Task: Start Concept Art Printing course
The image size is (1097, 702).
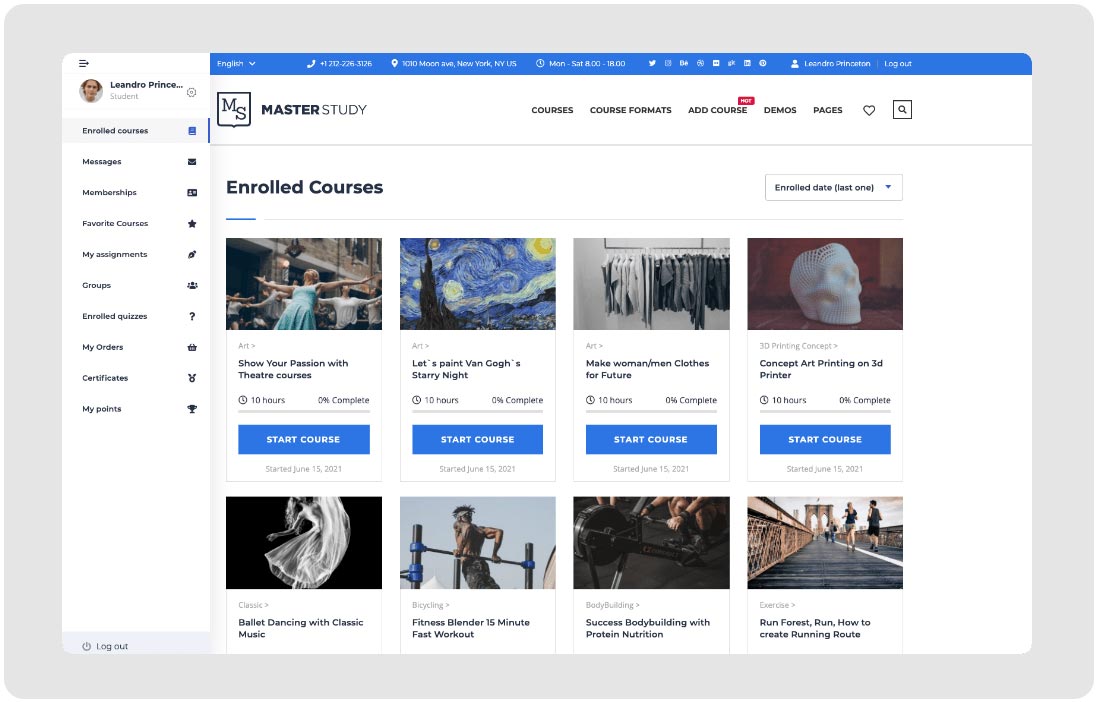Action: click(x=825, y=440)
